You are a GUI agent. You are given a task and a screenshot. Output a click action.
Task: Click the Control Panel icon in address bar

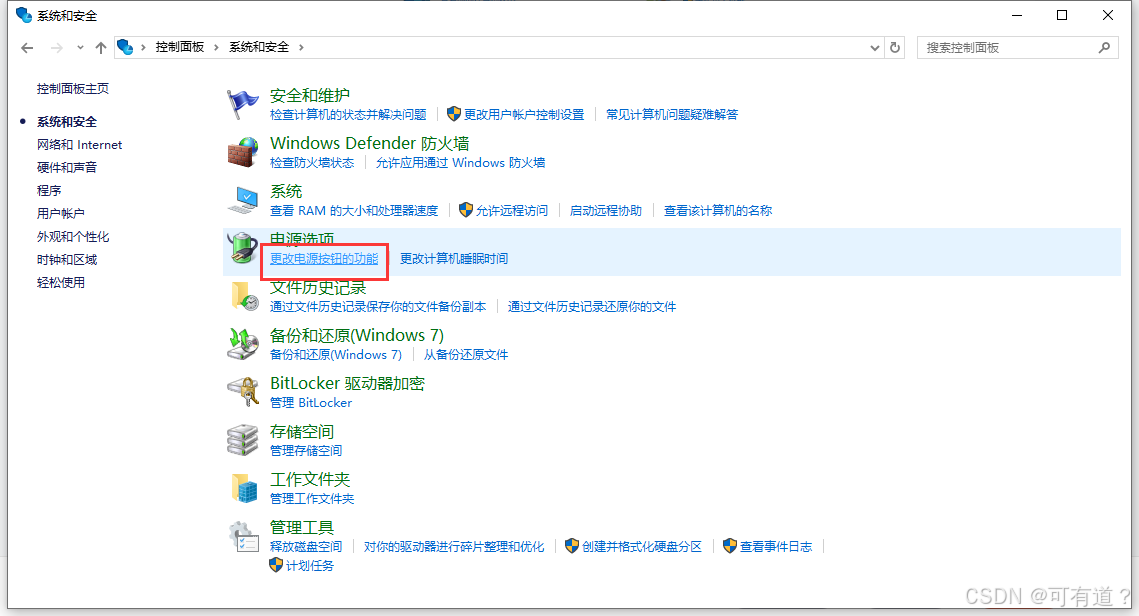(125, 47)
